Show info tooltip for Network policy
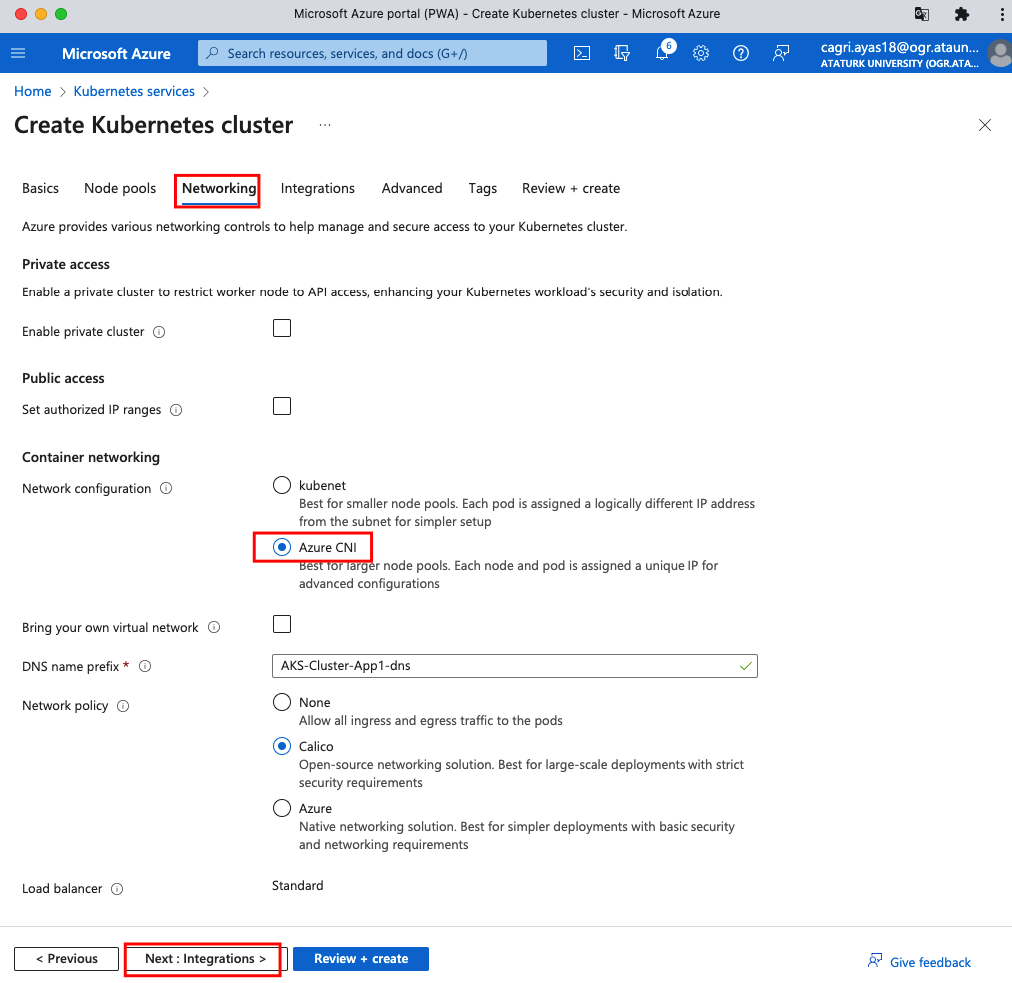Viewport: 1012px width, 983px height. point(123,706)
